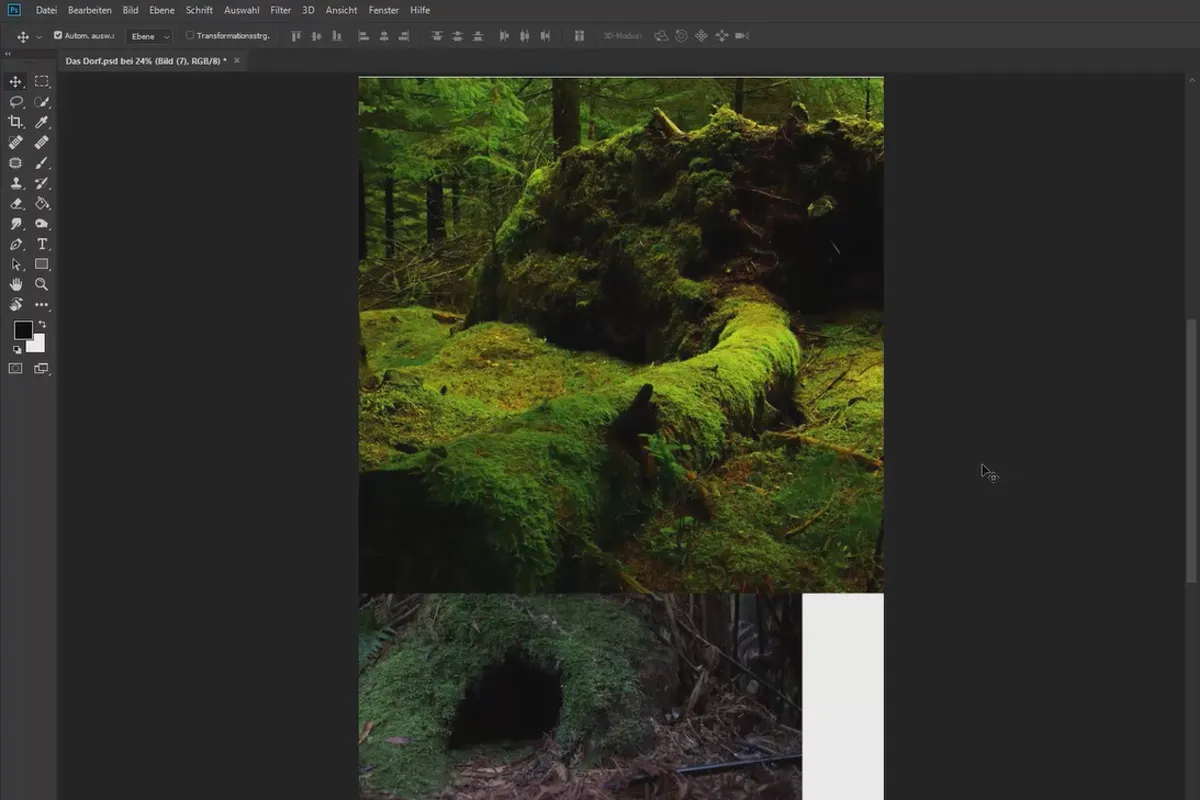Activate the Hand tool
The height and width of the screenshot is (800, 1200).
[x=16, y=285]
